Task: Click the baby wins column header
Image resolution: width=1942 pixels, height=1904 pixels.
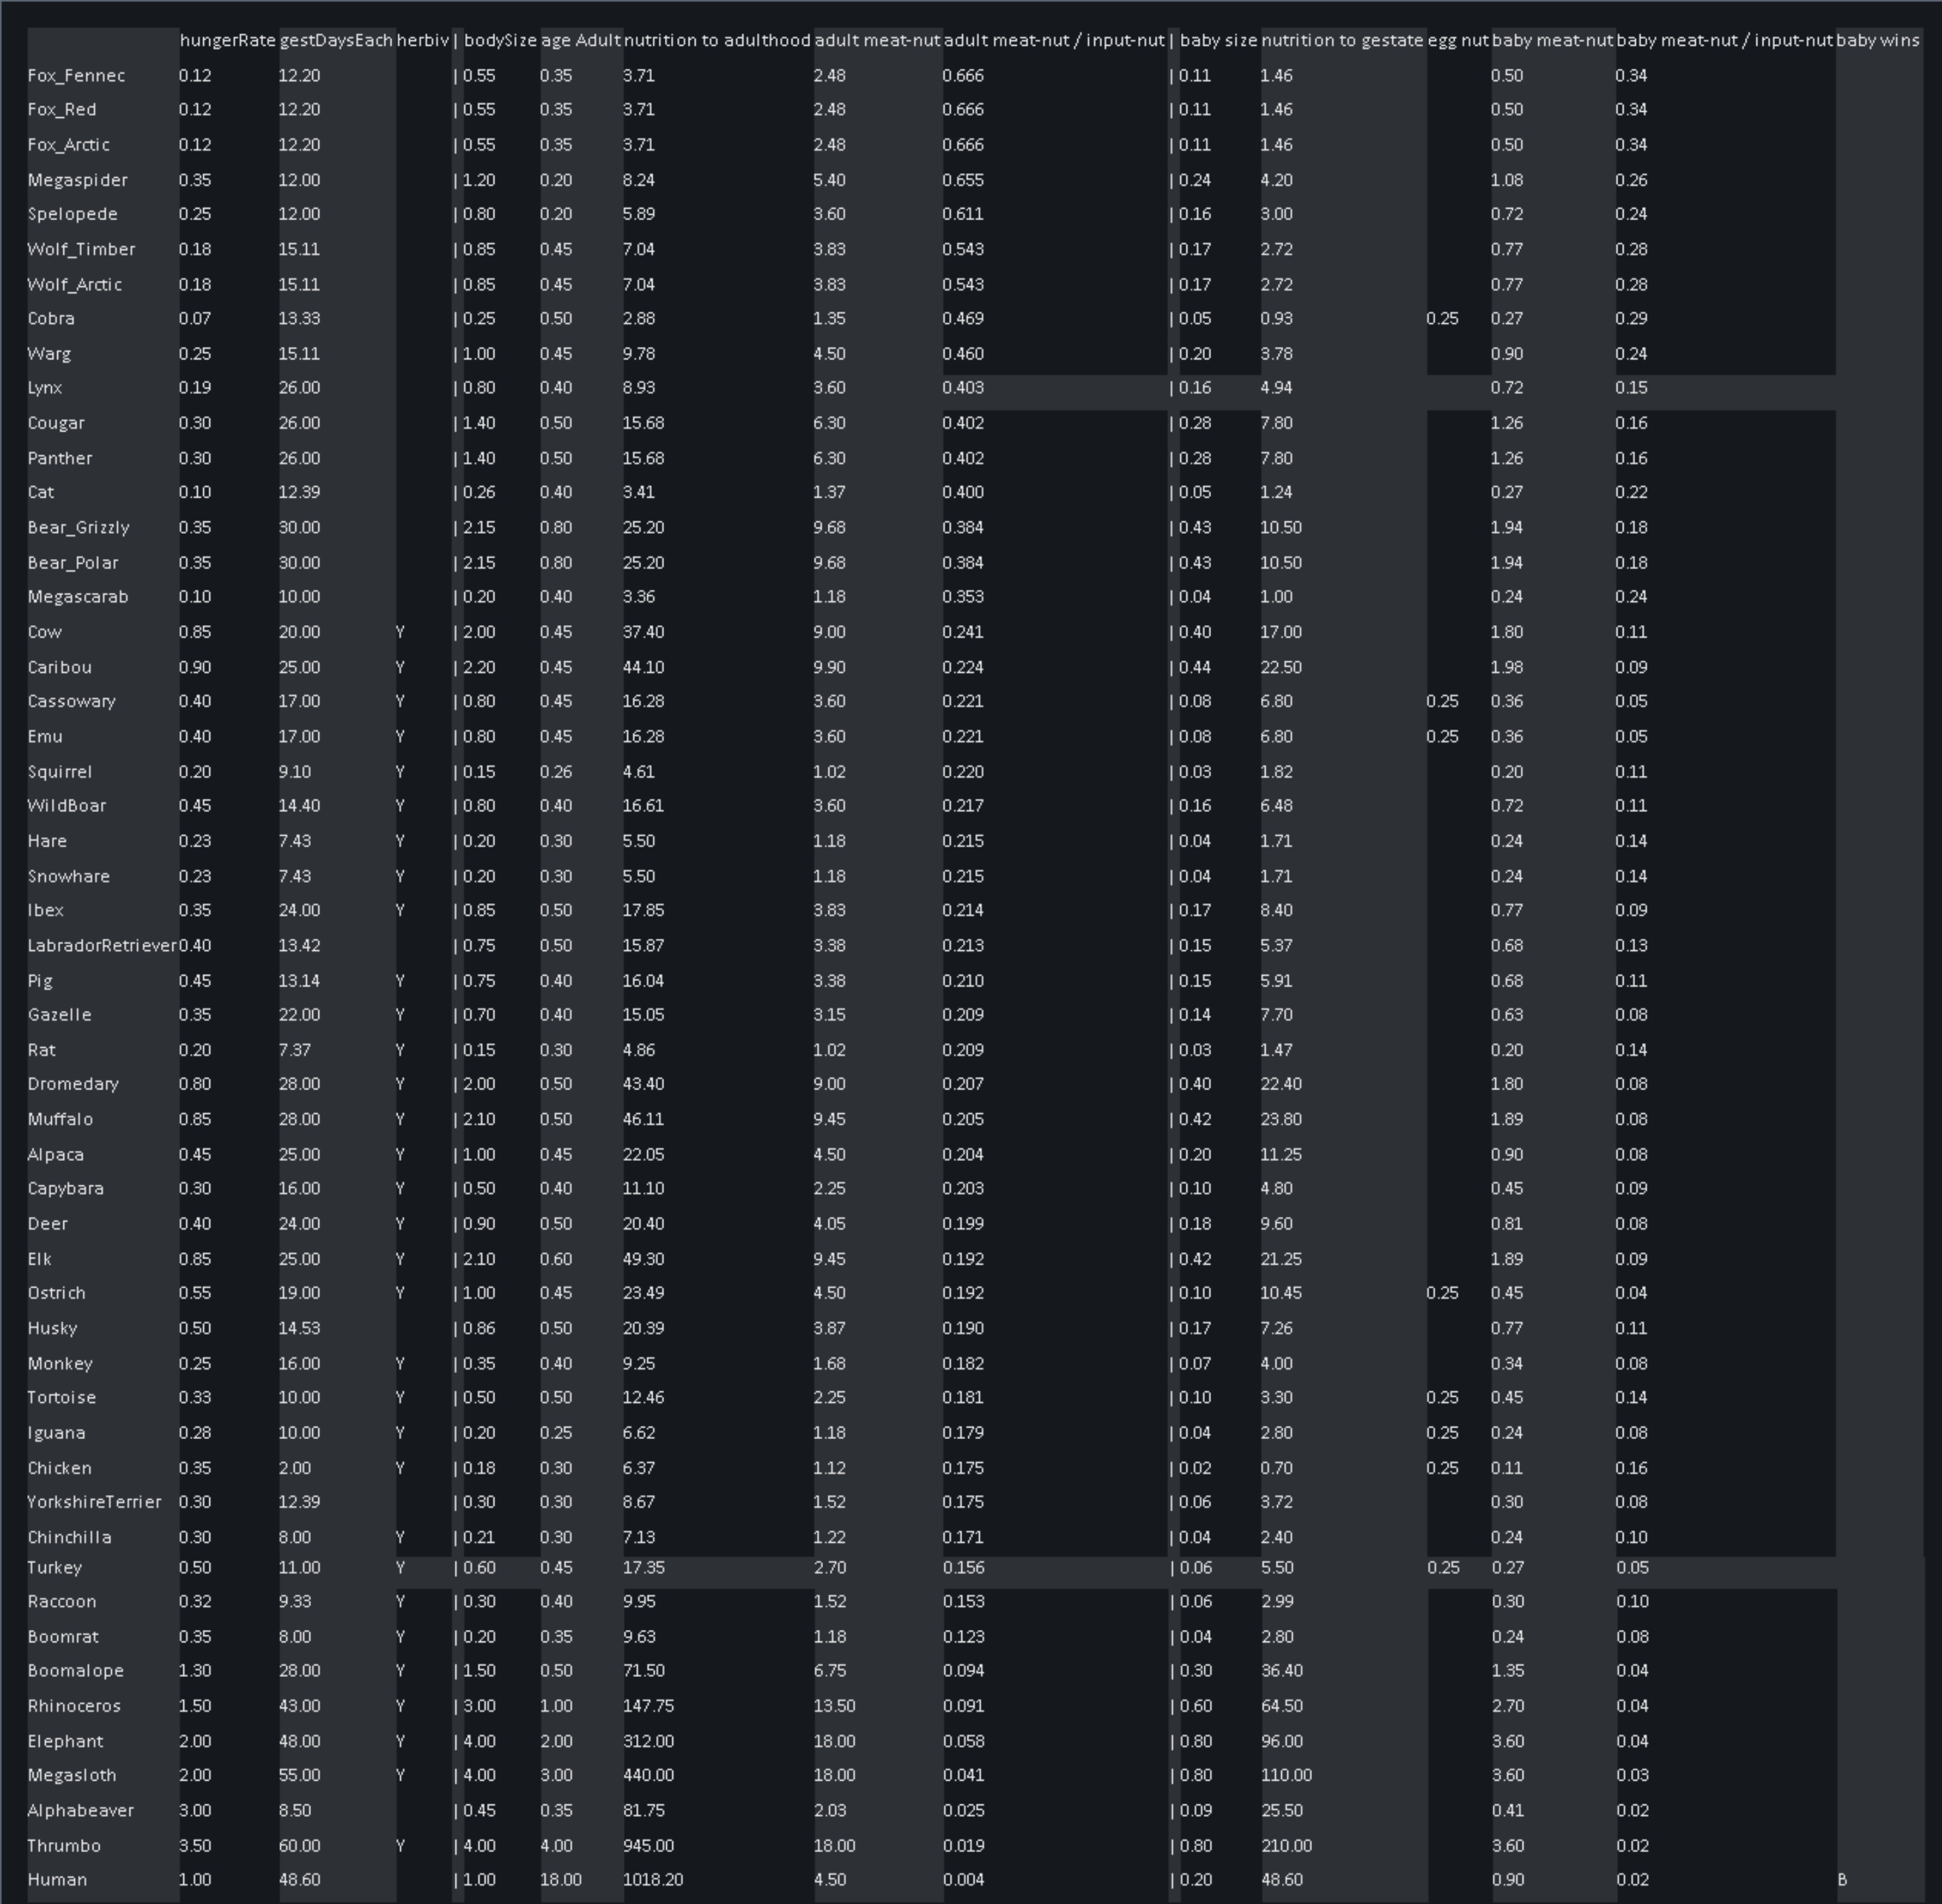Action: [x=1878, y=40]
